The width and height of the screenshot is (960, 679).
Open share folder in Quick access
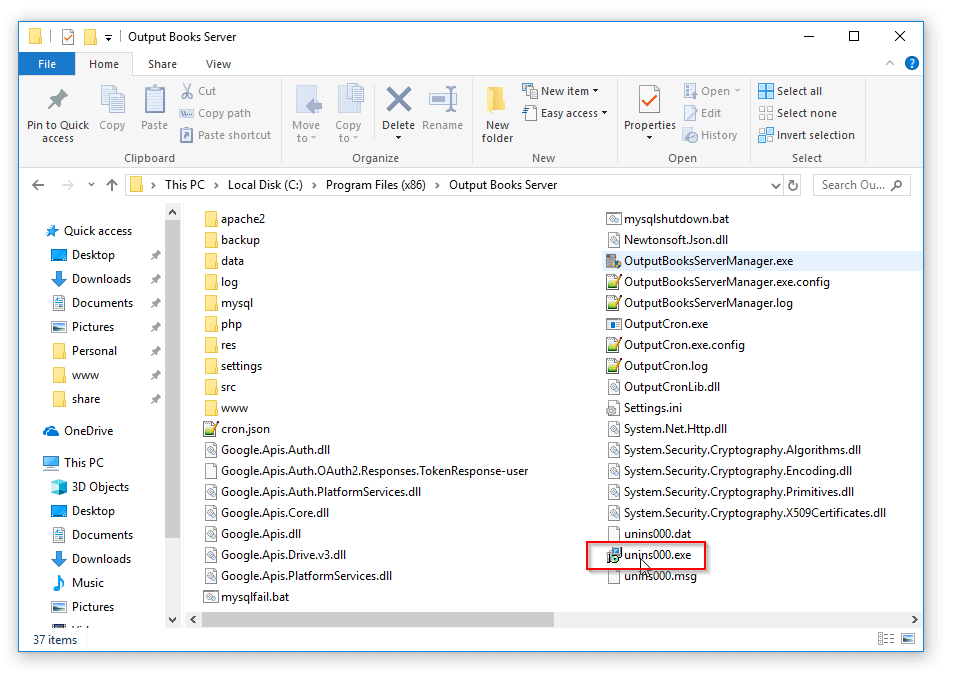[x=77, y=399]
